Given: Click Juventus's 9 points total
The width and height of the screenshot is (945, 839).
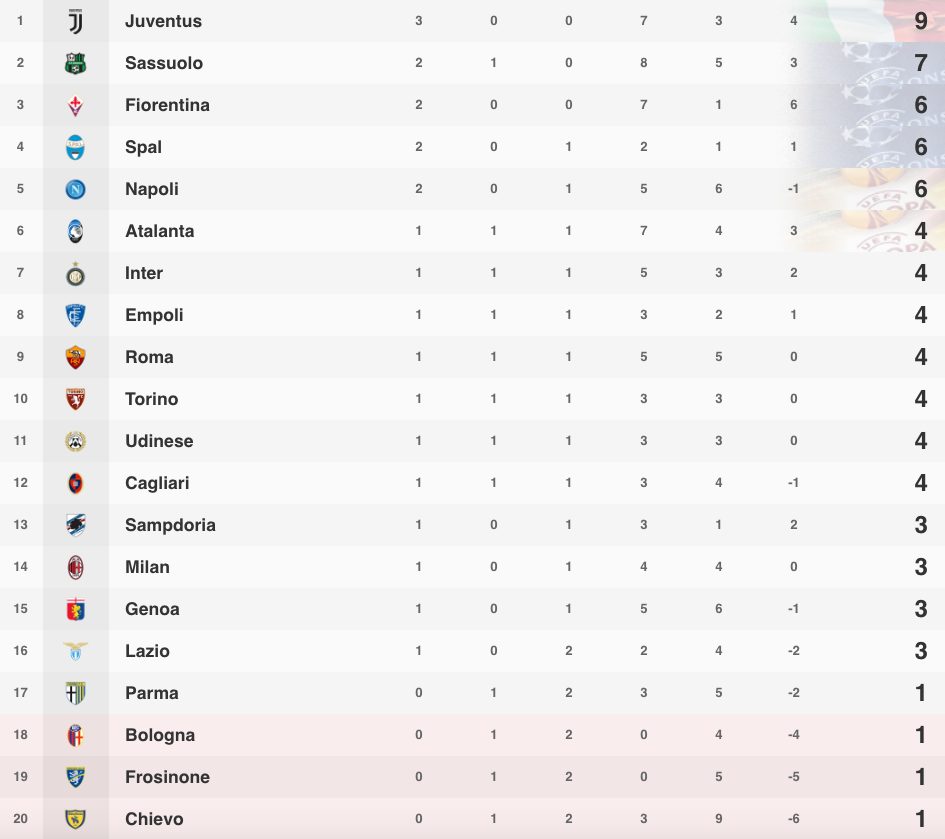Looking at the screenshot, I should pos(920,21).
